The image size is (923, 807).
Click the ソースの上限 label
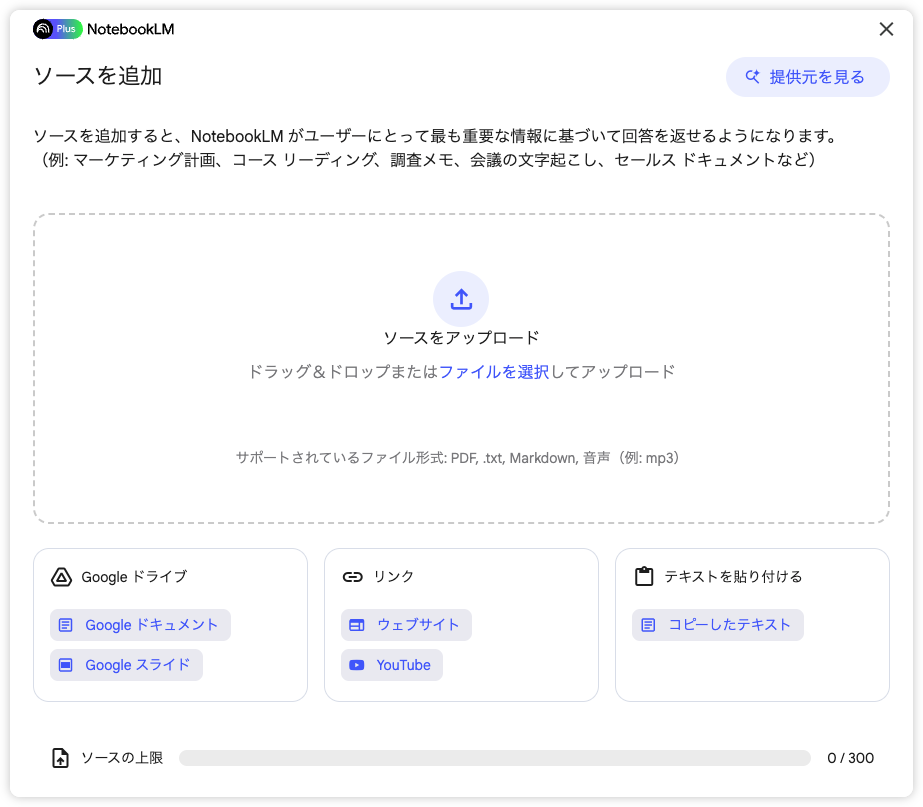[x=122, y=758]
